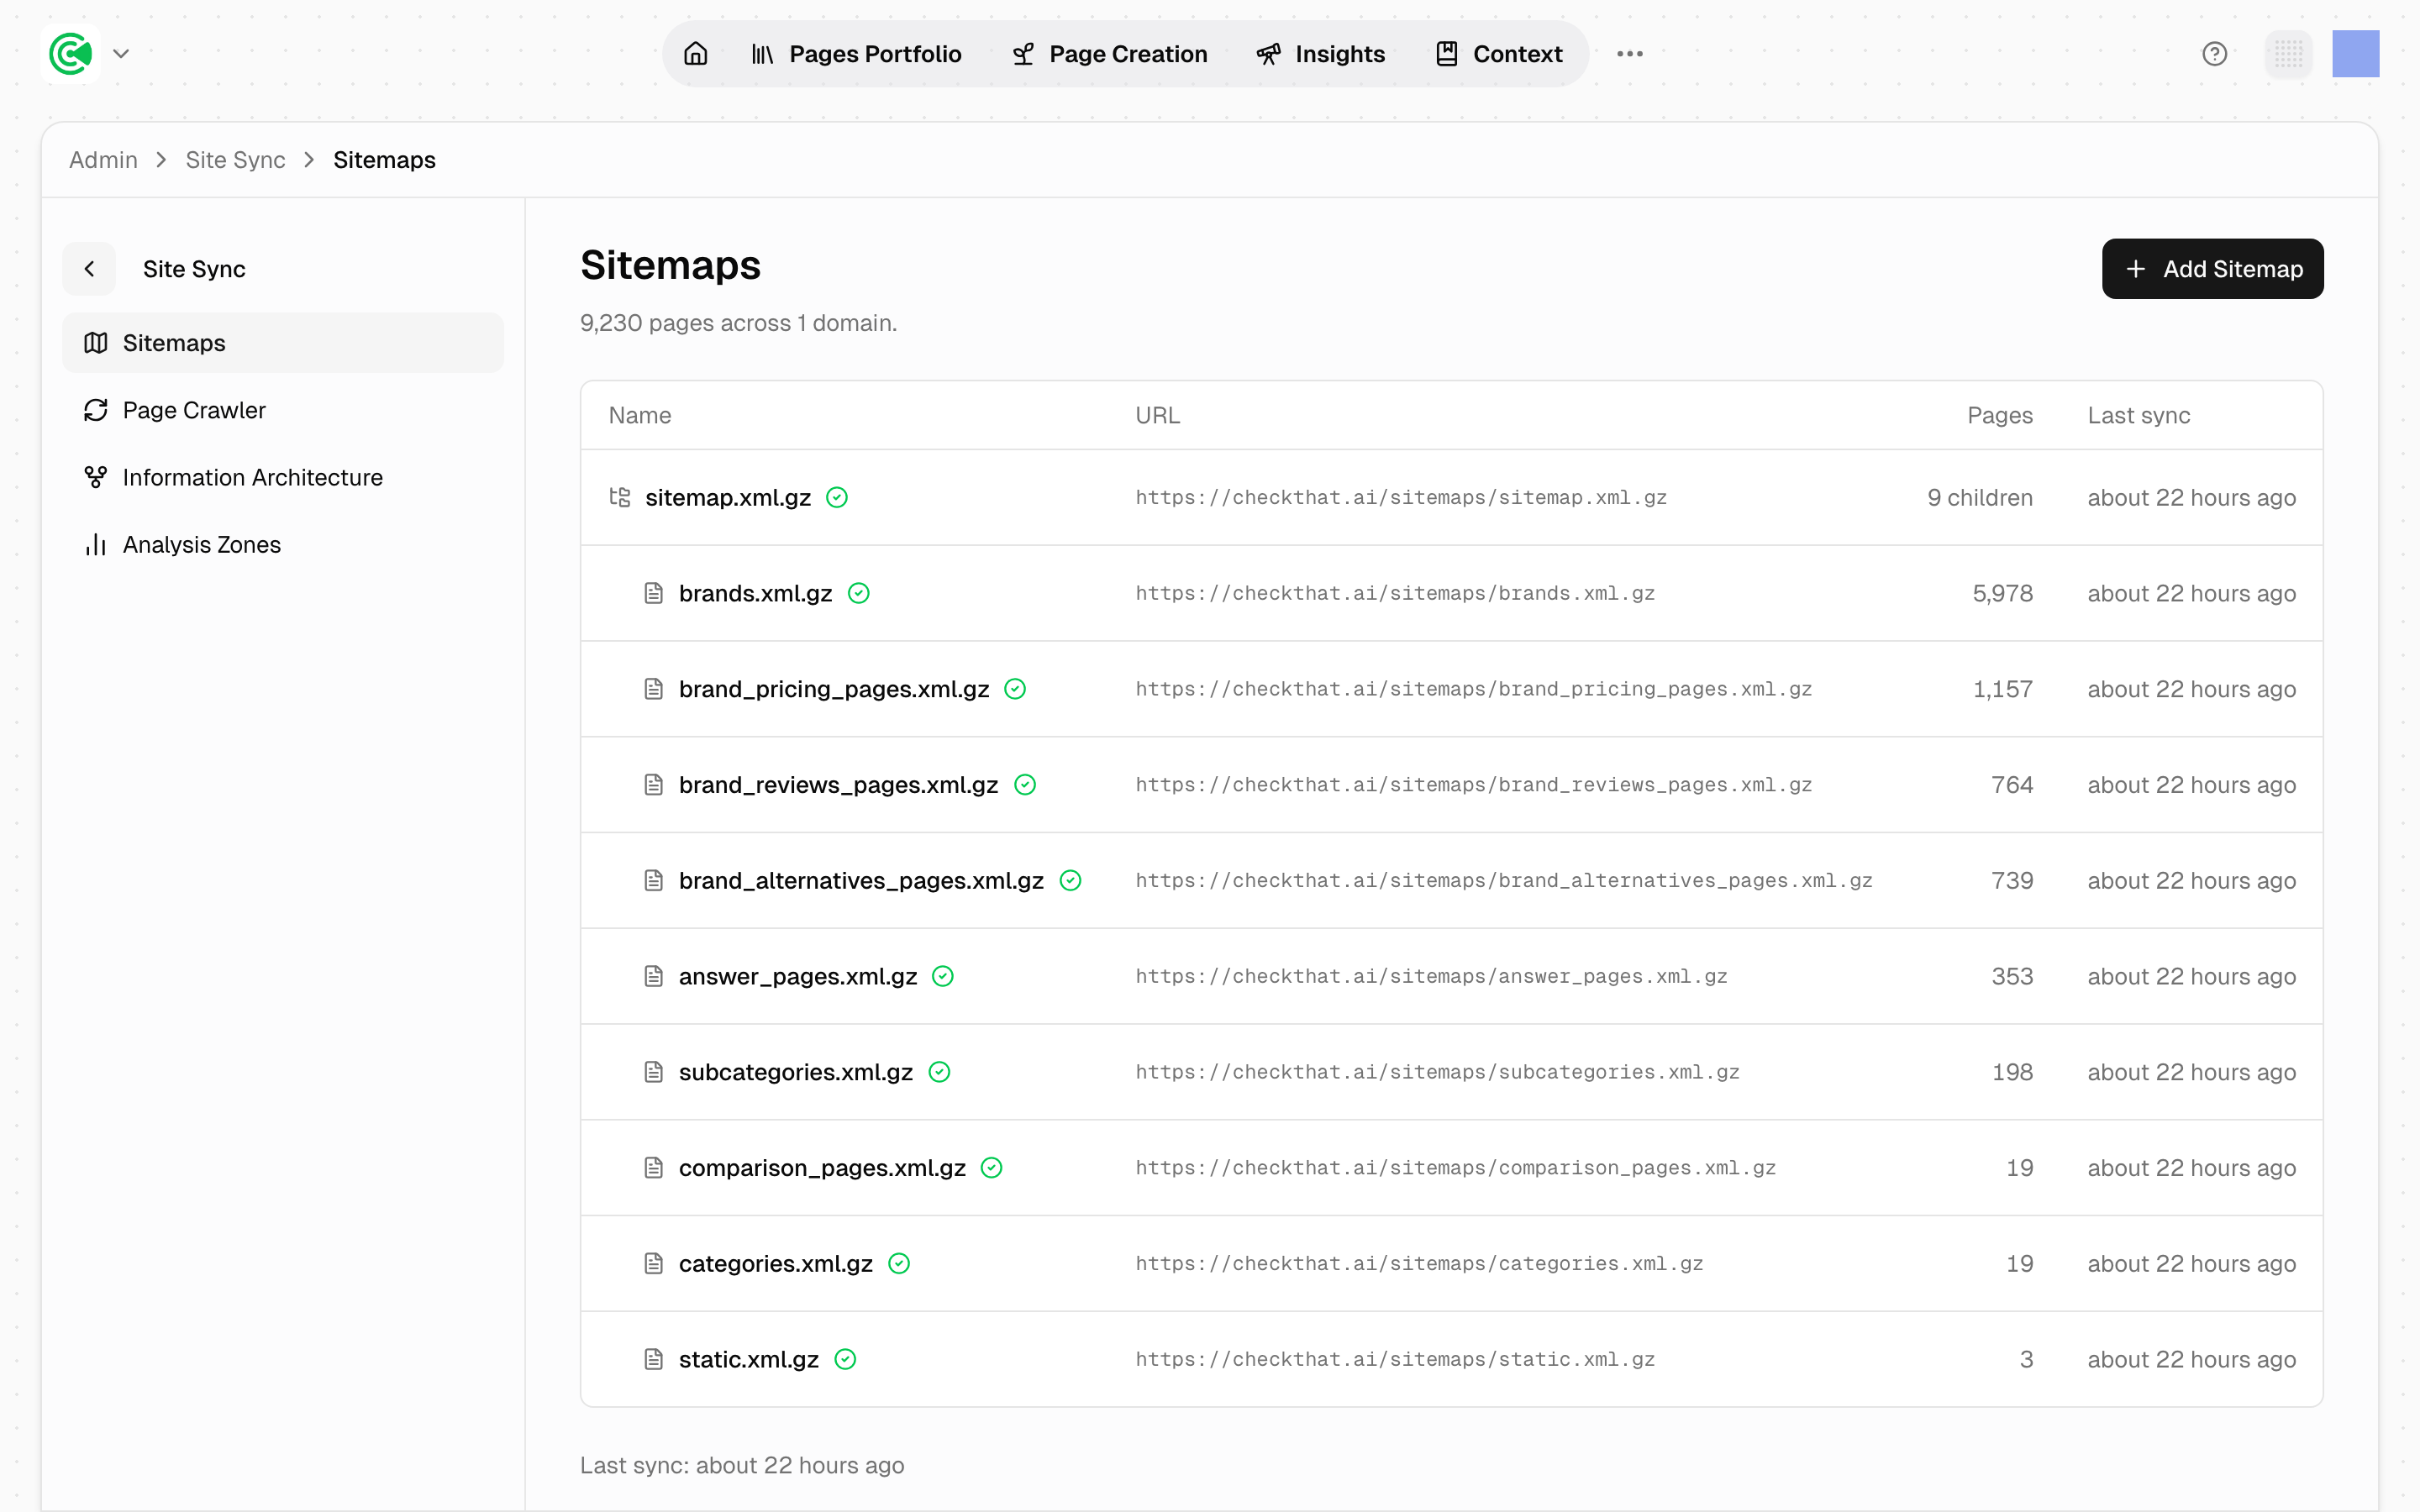2420x1512 pixels.
Task: Click the static.xml.gz file icon
Action: (653, 1360)
